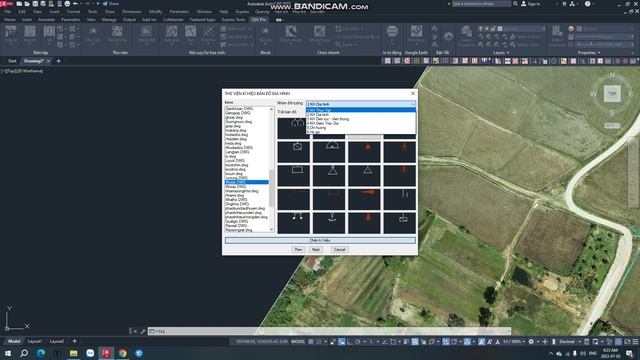640x360 pixels.
Task: Toggle the highlighted dynamic input status button
Action: (341, 342)
